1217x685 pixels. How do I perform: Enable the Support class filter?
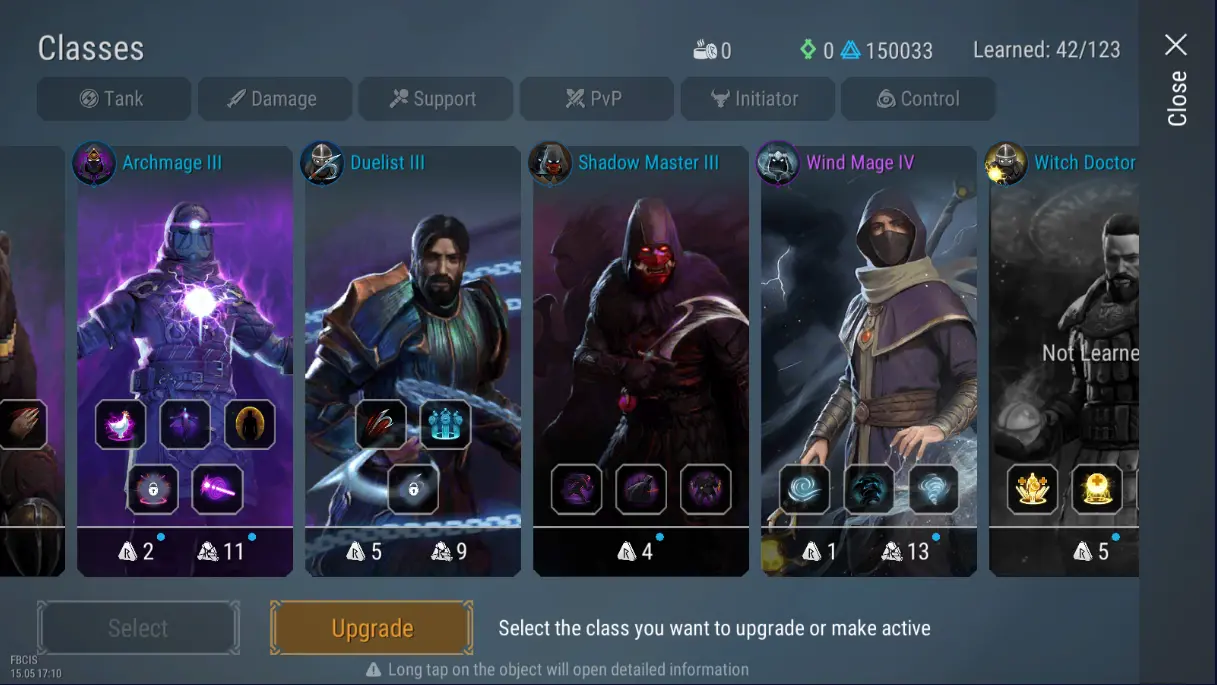click(436, 99)
